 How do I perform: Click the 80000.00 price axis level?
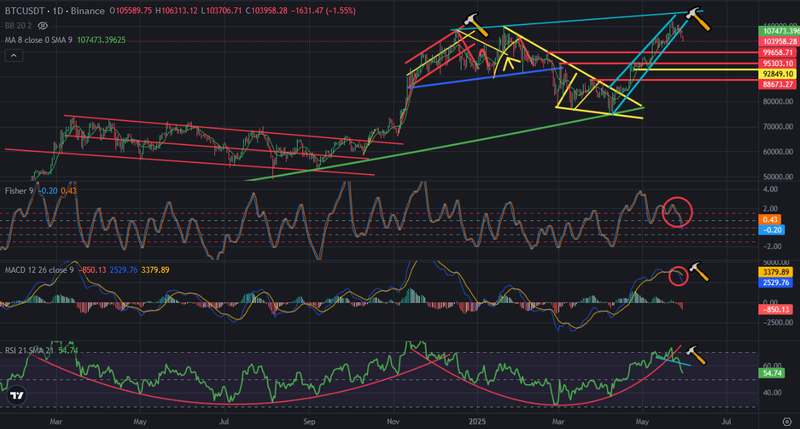(x=778, y=102)
